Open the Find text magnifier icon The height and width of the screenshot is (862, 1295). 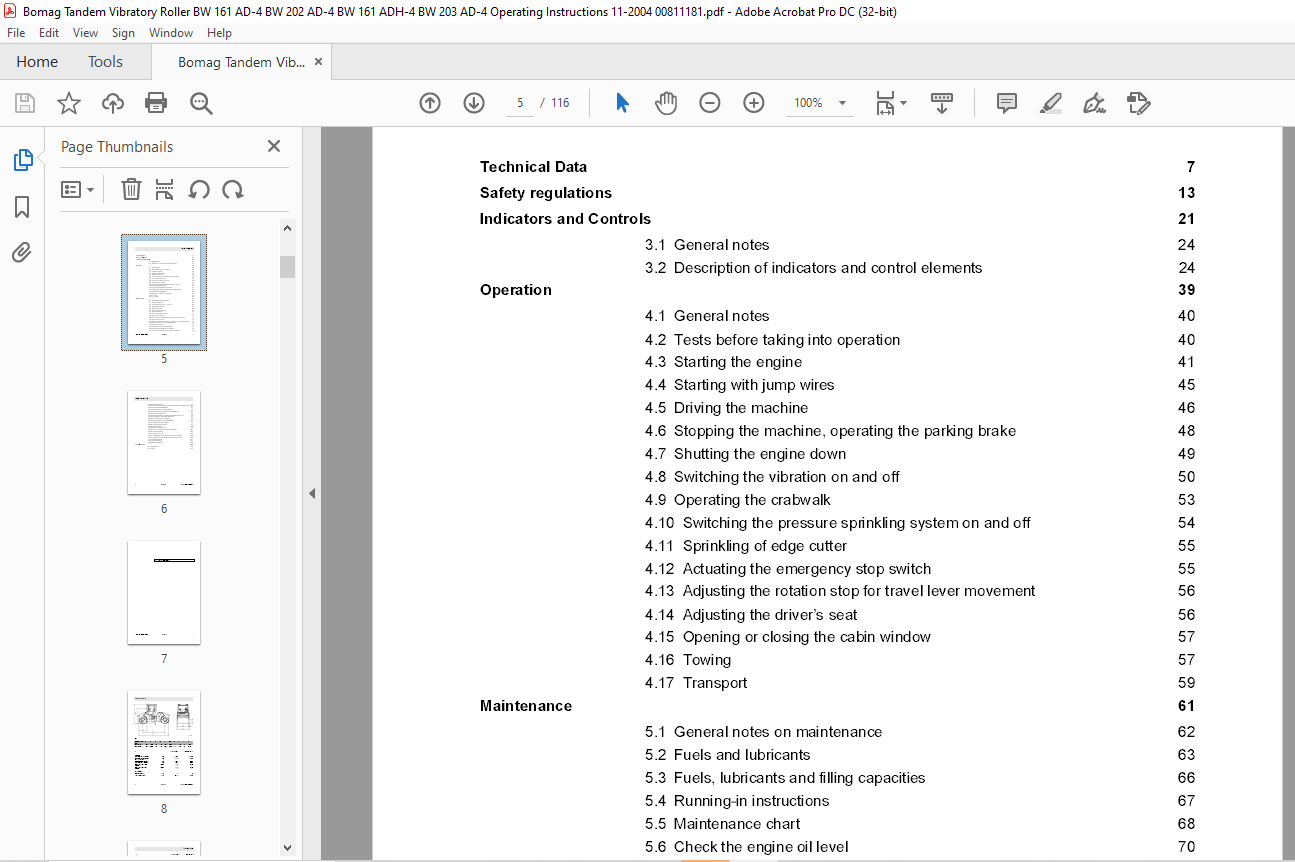[201, 103]
